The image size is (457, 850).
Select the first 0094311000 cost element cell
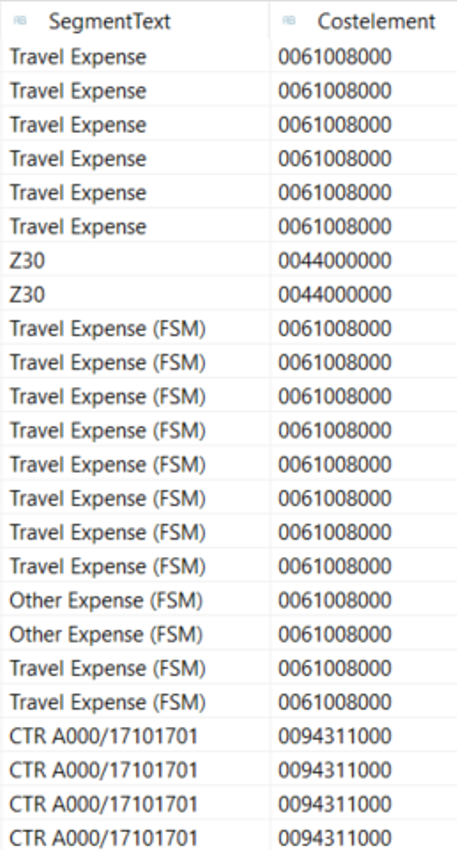[x=363, y=736]
